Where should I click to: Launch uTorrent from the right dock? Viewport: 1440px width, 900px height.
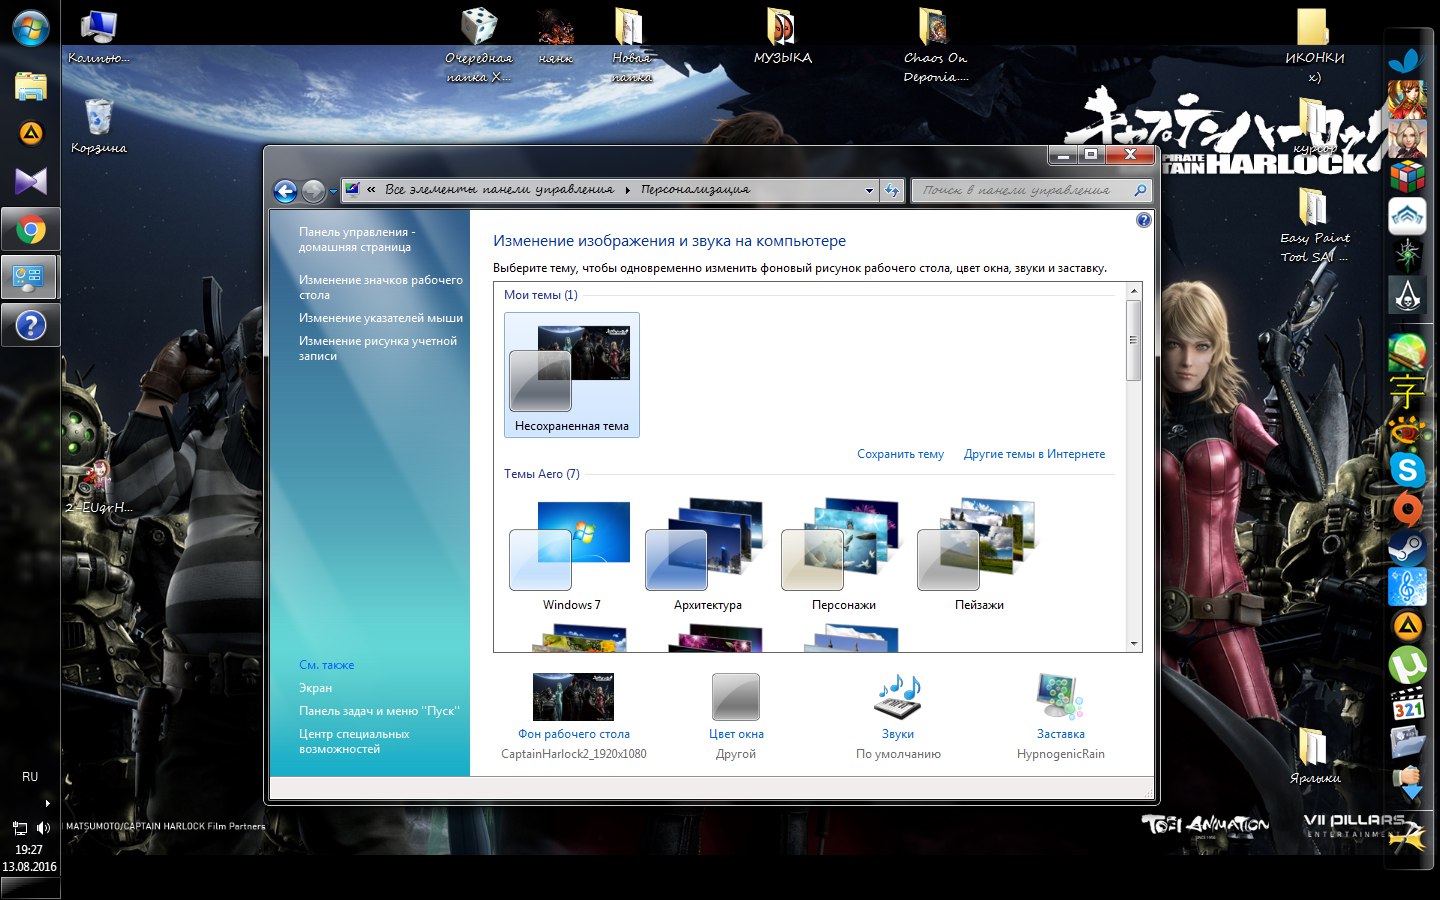pos(1408,666)
